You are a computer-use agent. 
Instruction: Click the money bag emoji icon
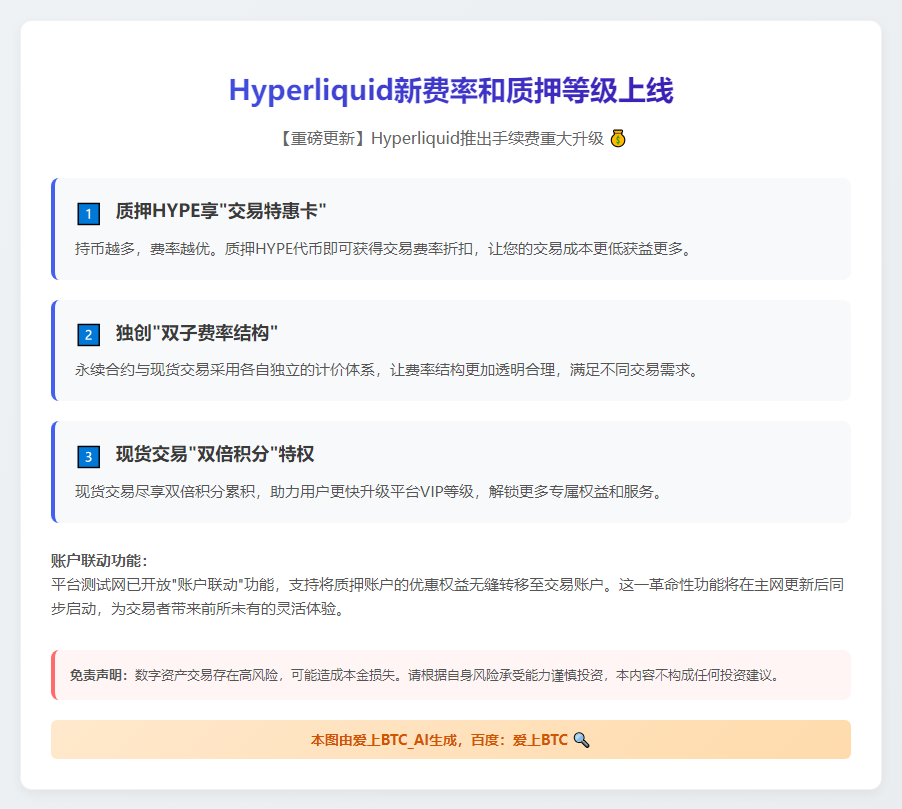pos(618,139)
